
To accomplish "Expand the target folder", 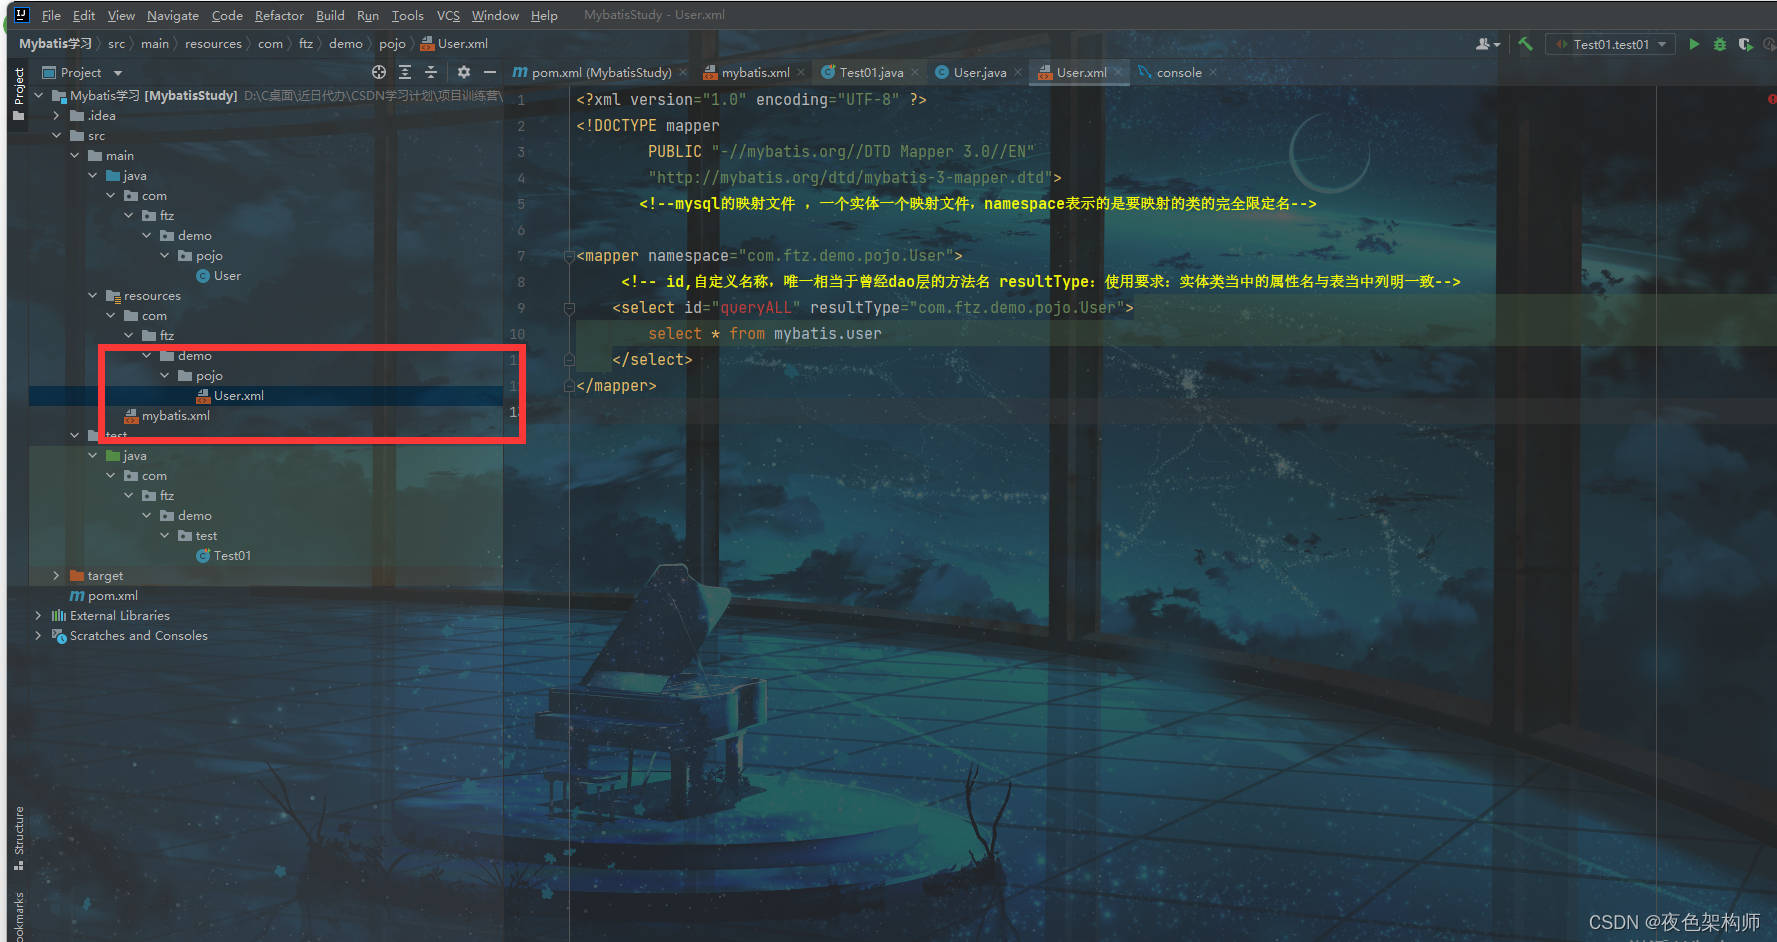I will pyautogui.click(x=57, y=576).
